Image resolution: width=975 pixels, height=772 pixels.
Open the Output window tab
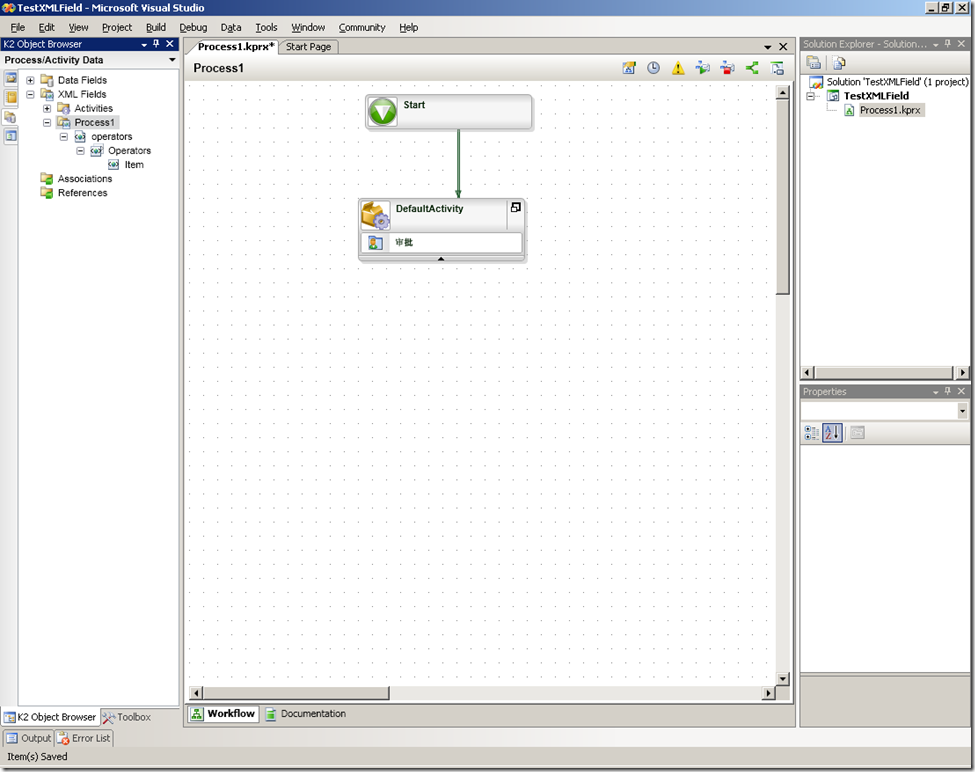(x=29, y=738)
